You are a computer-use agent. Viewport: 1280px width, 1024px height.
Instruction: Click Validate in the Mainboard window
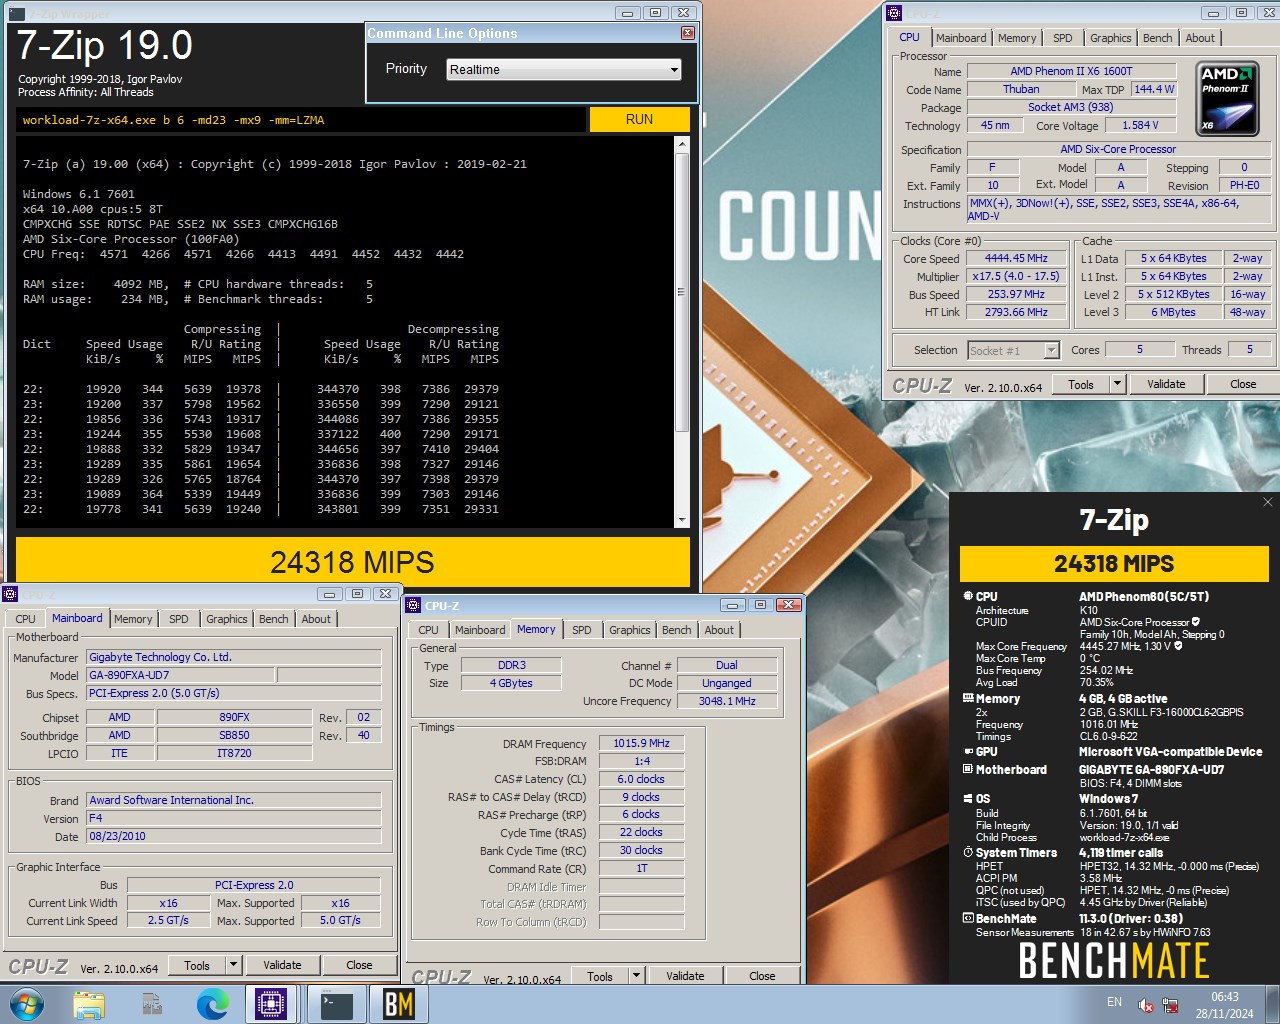pyautogui.click(x=282, y=965)
